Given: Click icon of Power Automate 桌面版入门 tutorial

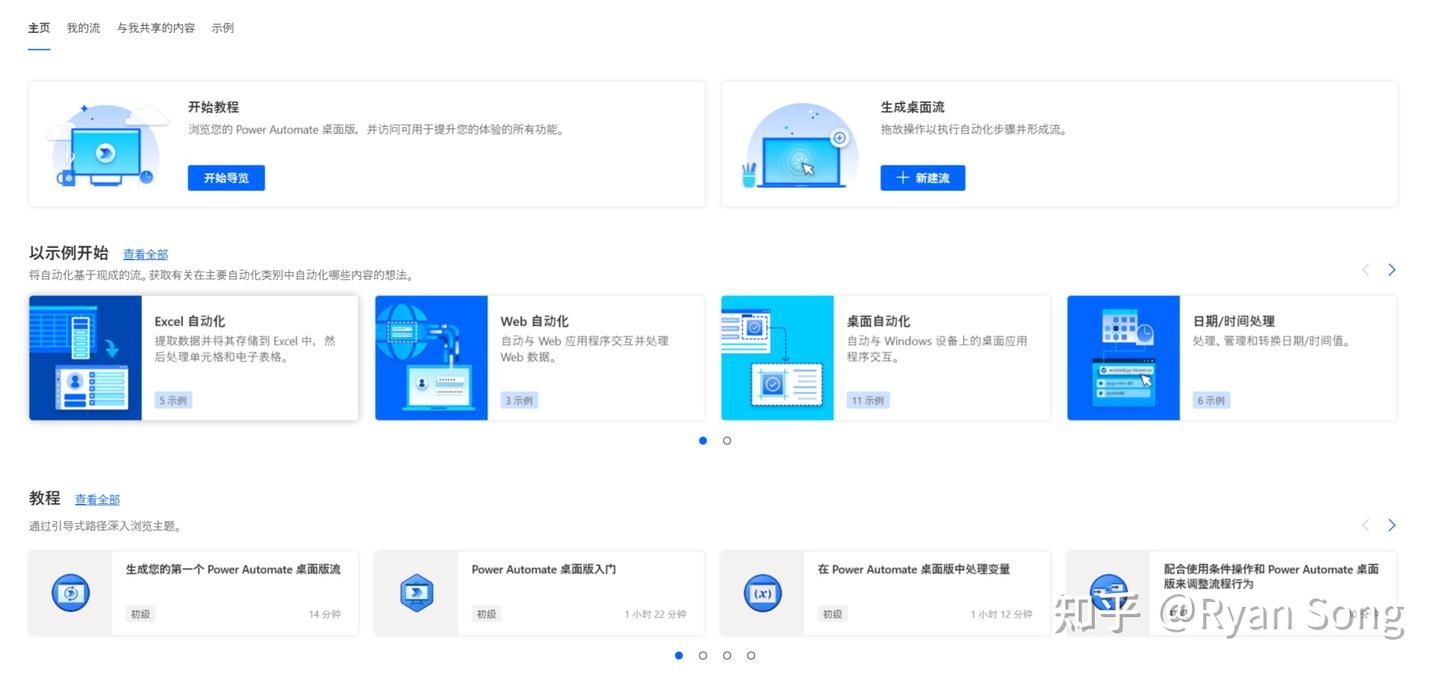Looking at the screenshot, I should click(416, 593).
